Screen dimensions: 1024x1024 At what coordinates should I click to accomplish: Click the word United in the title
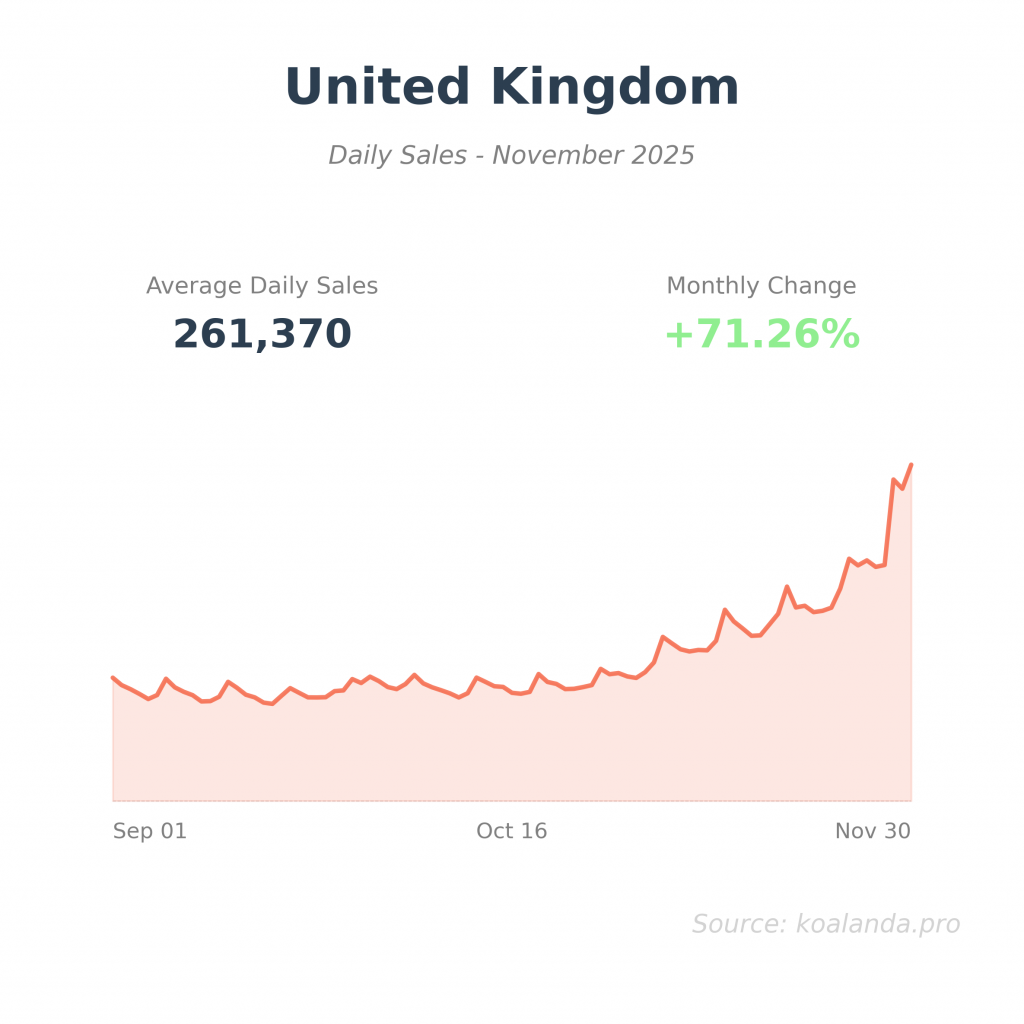(x=377, y=87)
